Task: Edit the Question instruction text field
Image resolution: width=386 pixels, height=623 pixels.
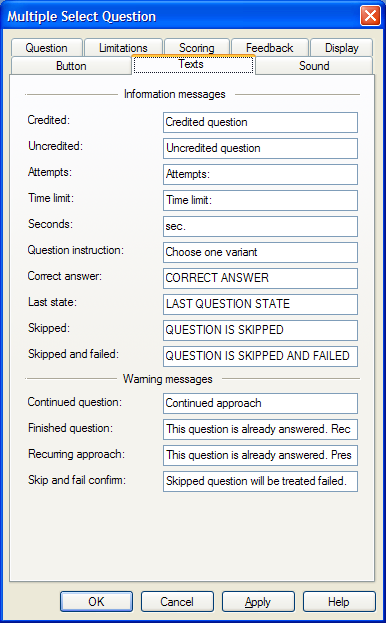Action: [260, 252]
